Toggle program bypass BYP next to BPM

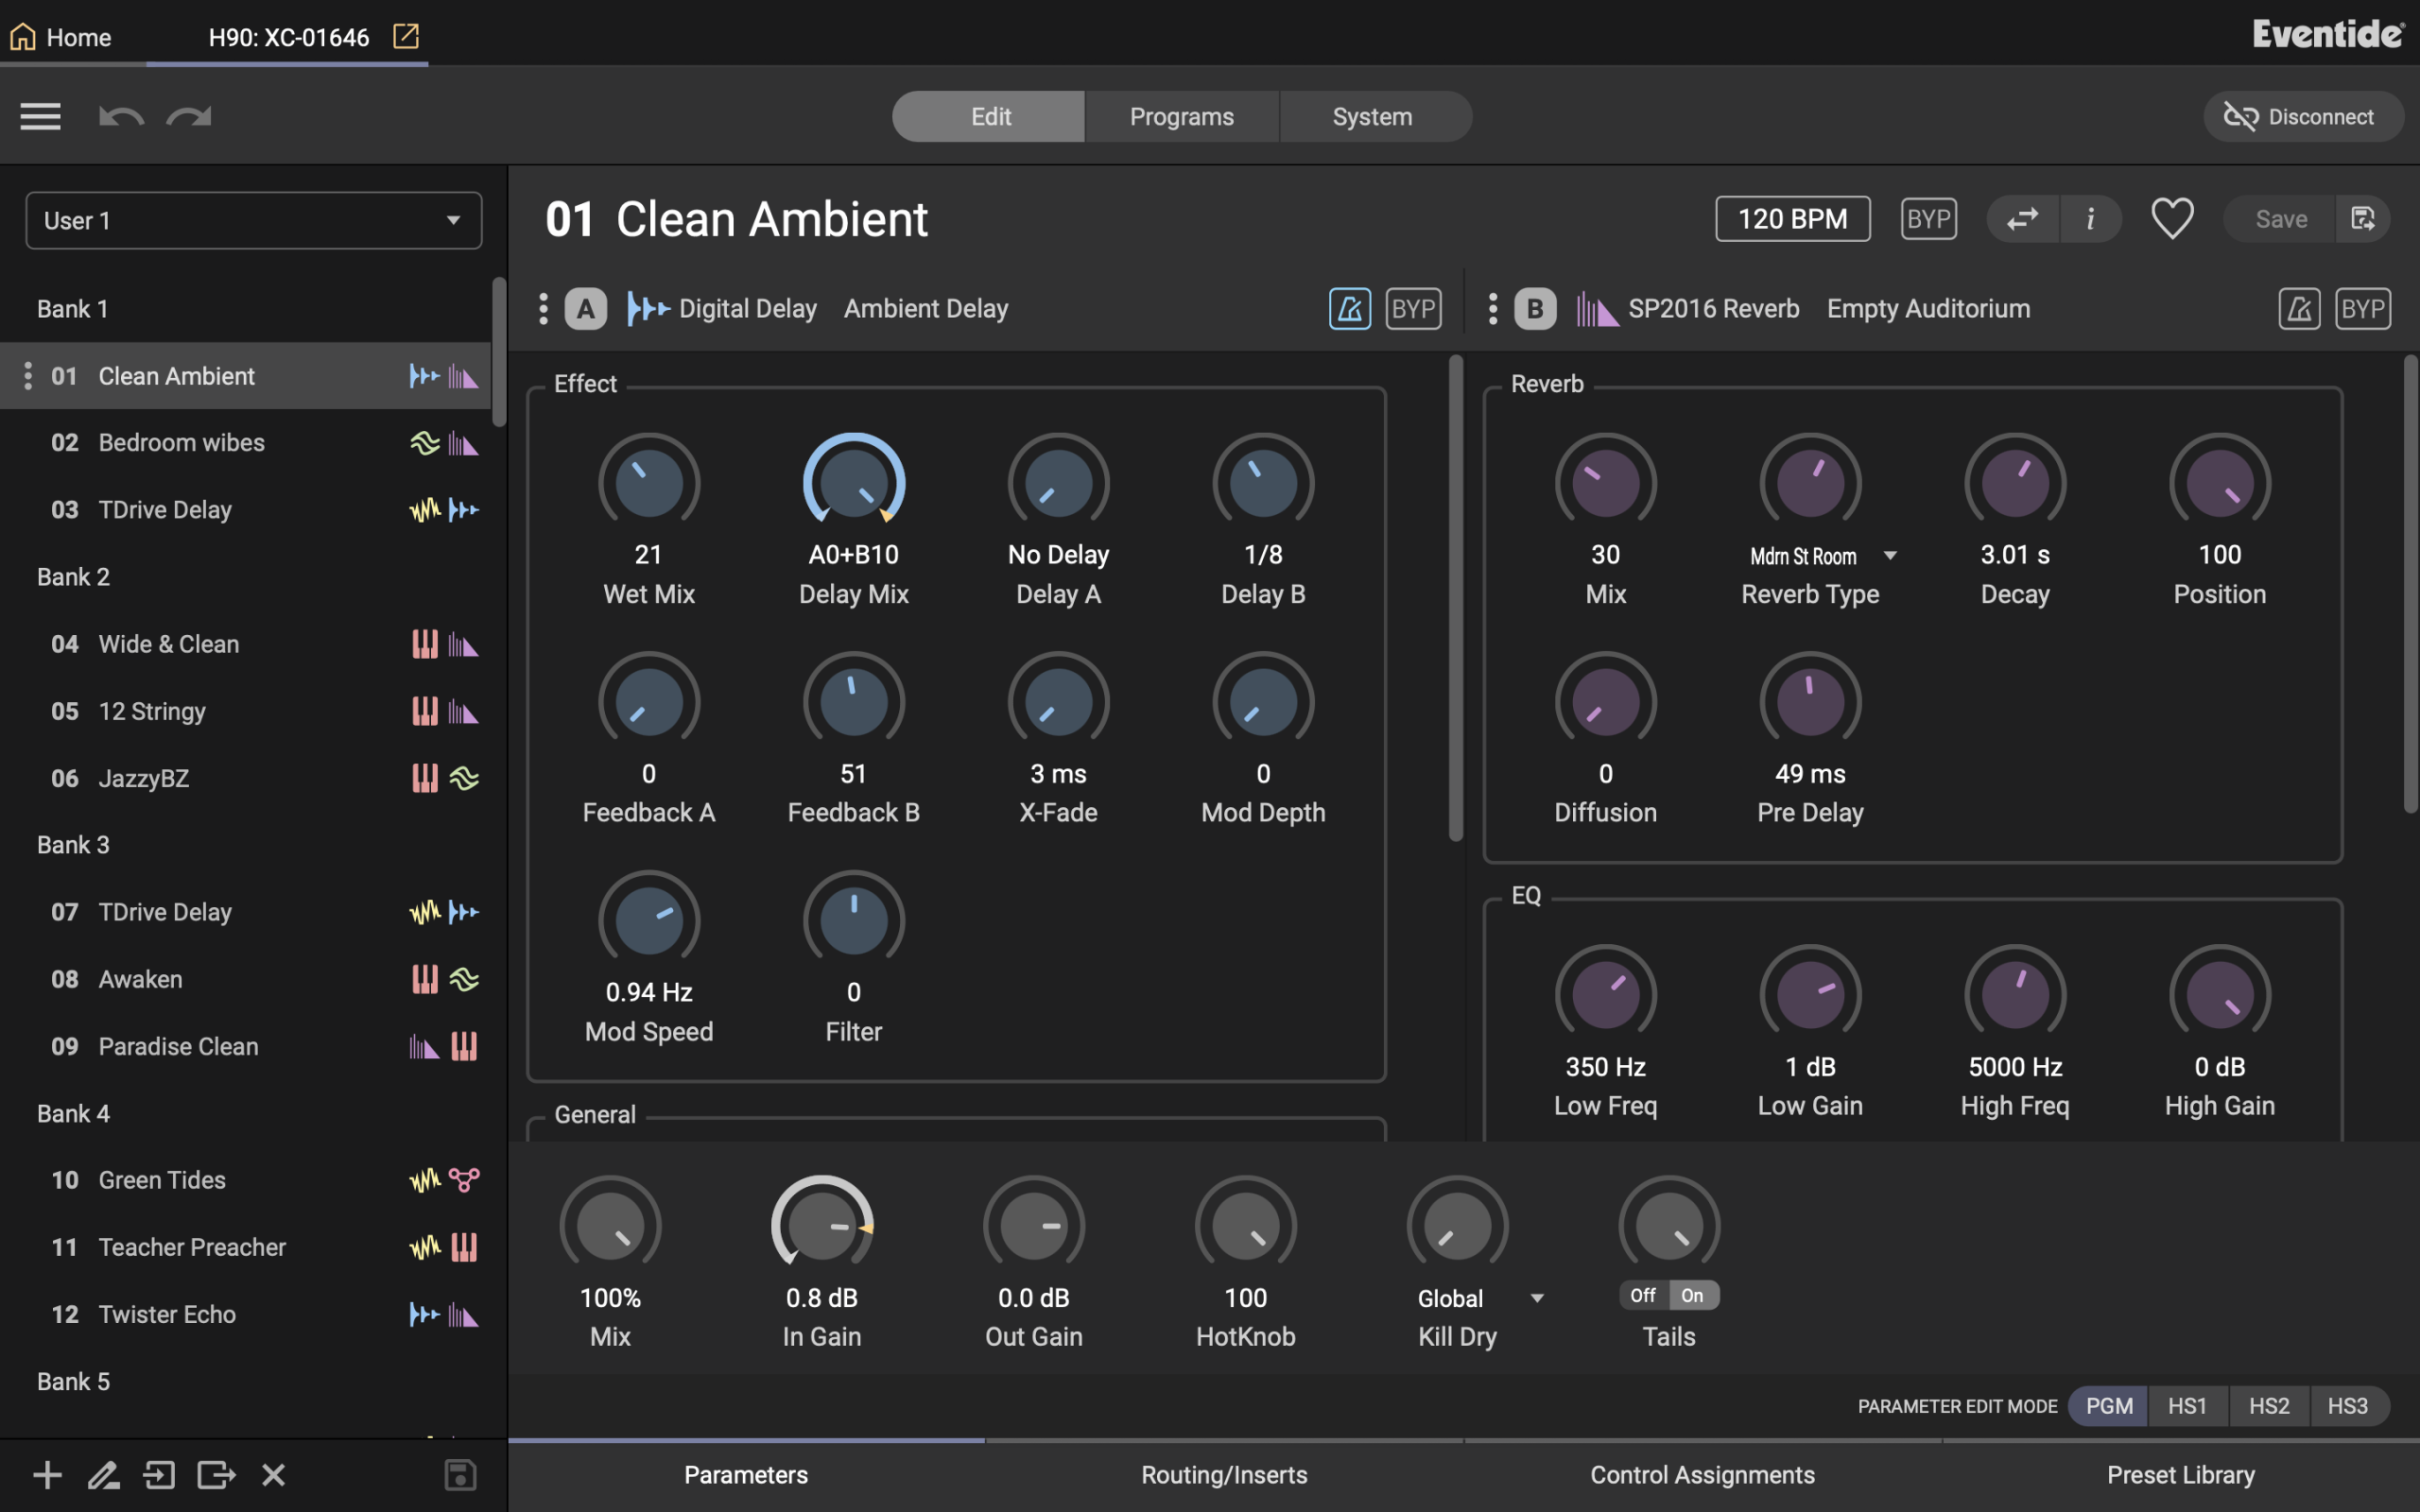(1928, 219)
